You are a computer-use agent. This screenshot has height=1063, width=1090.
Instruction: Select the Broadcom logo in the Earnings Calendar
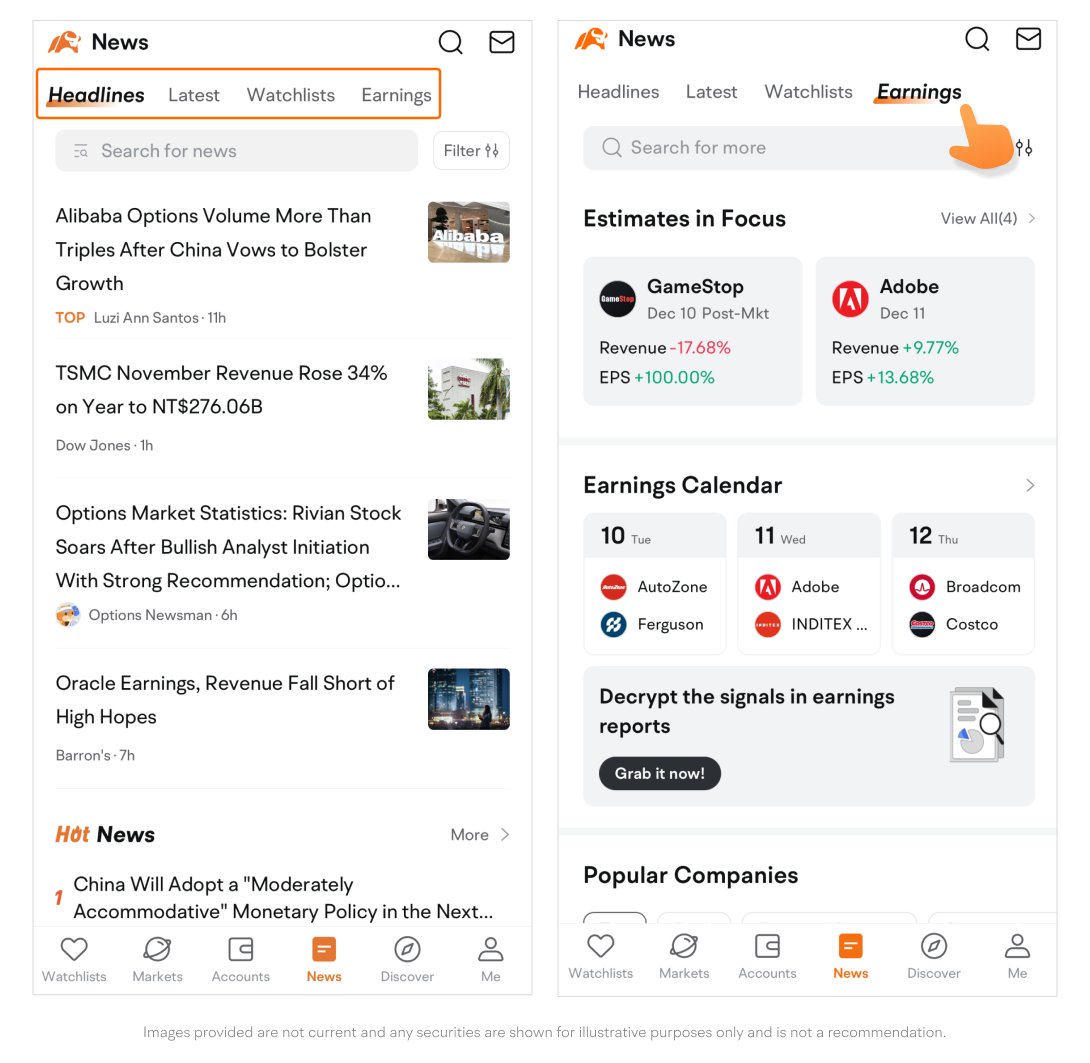pos(922,587)
